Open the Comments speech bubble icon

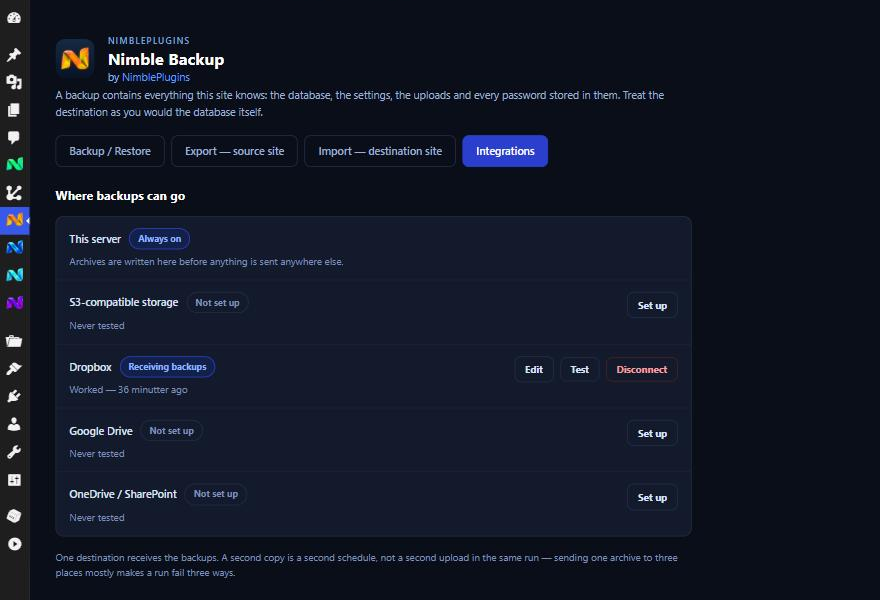(14, 138)
